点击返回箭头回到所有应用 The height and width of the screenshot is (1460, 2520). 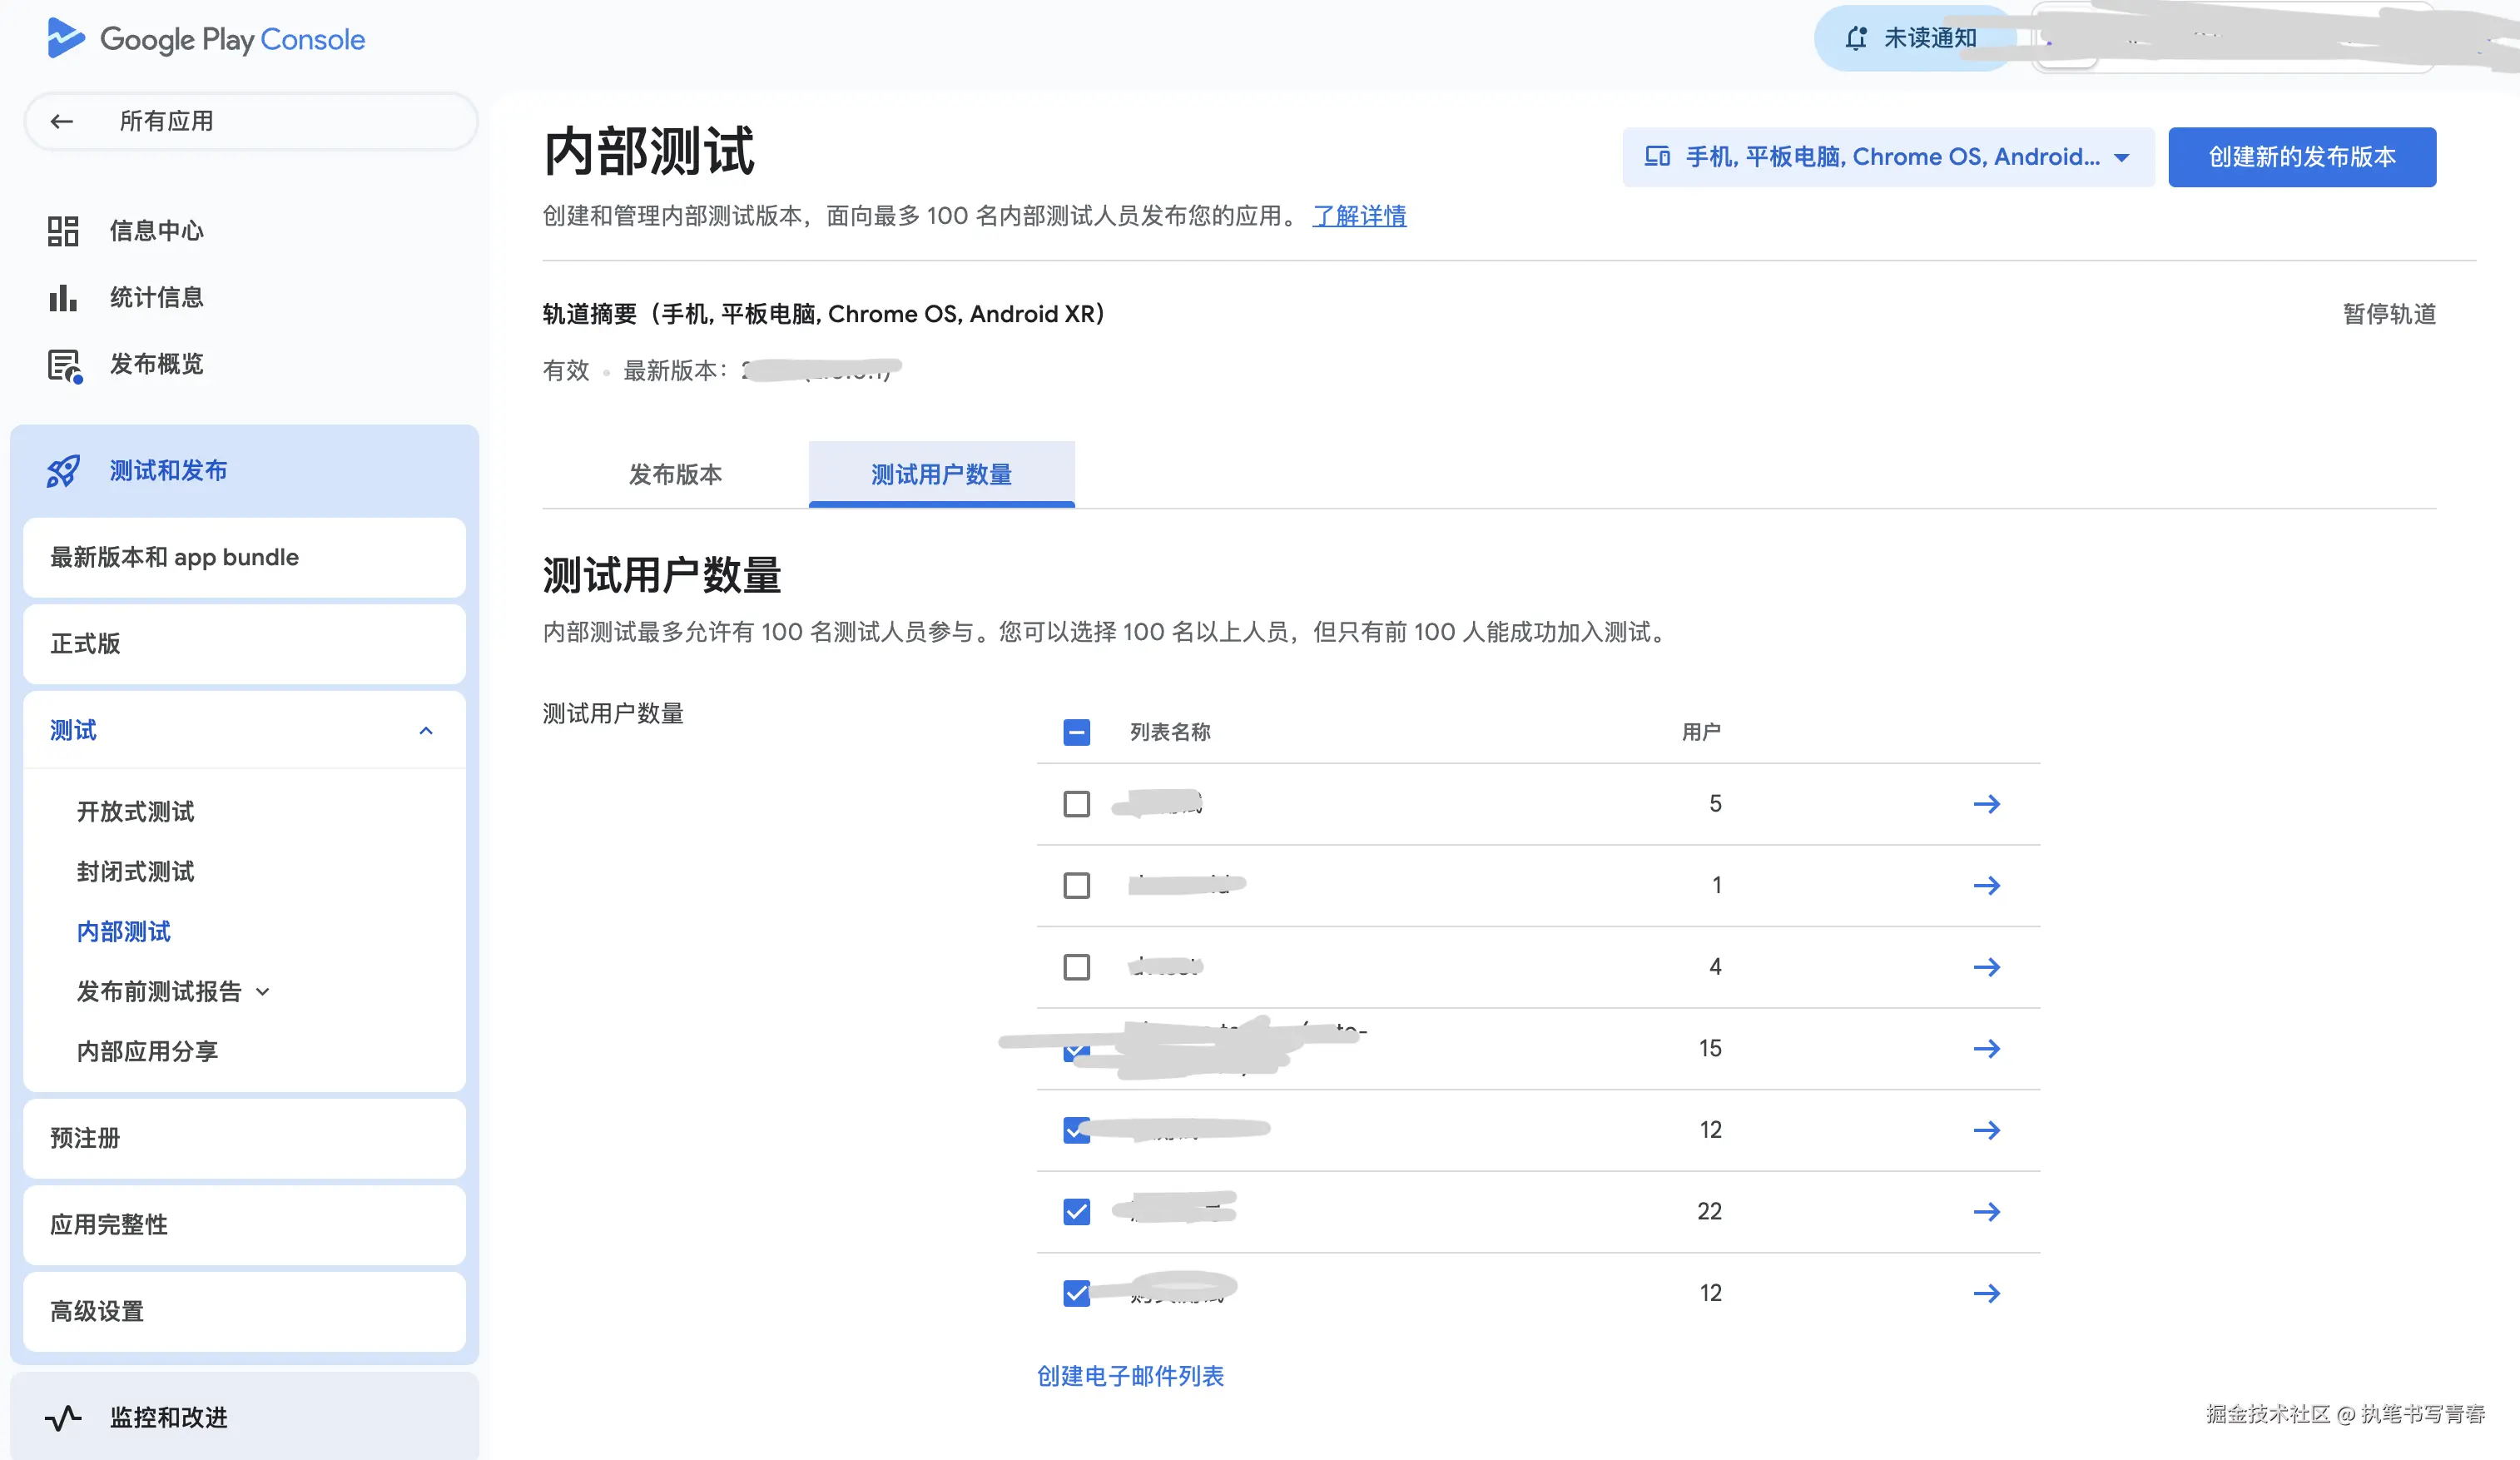pos(61,120)
